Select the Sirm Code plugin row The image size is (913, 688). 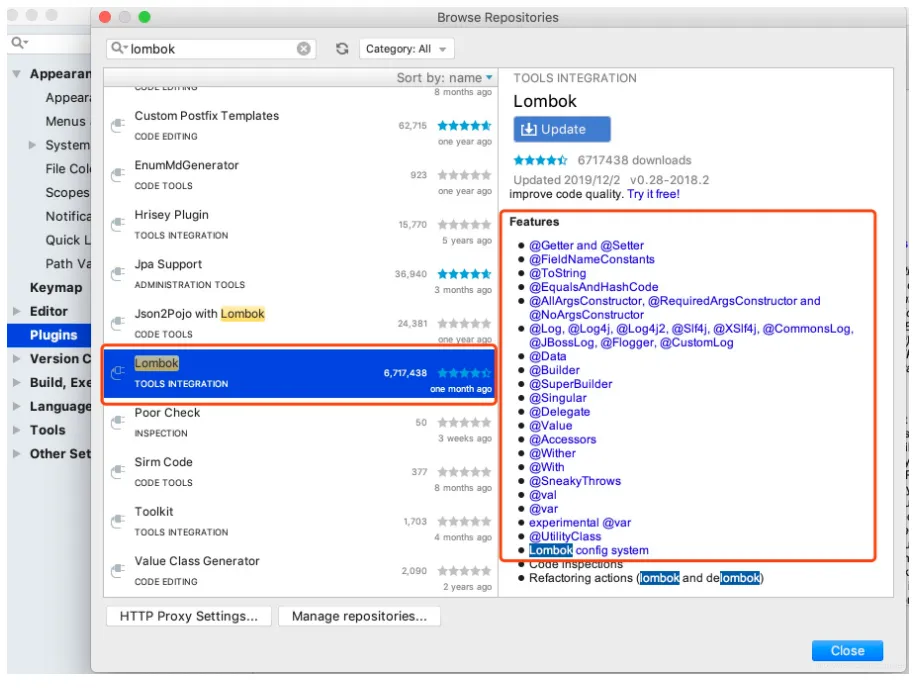point(299,472)
